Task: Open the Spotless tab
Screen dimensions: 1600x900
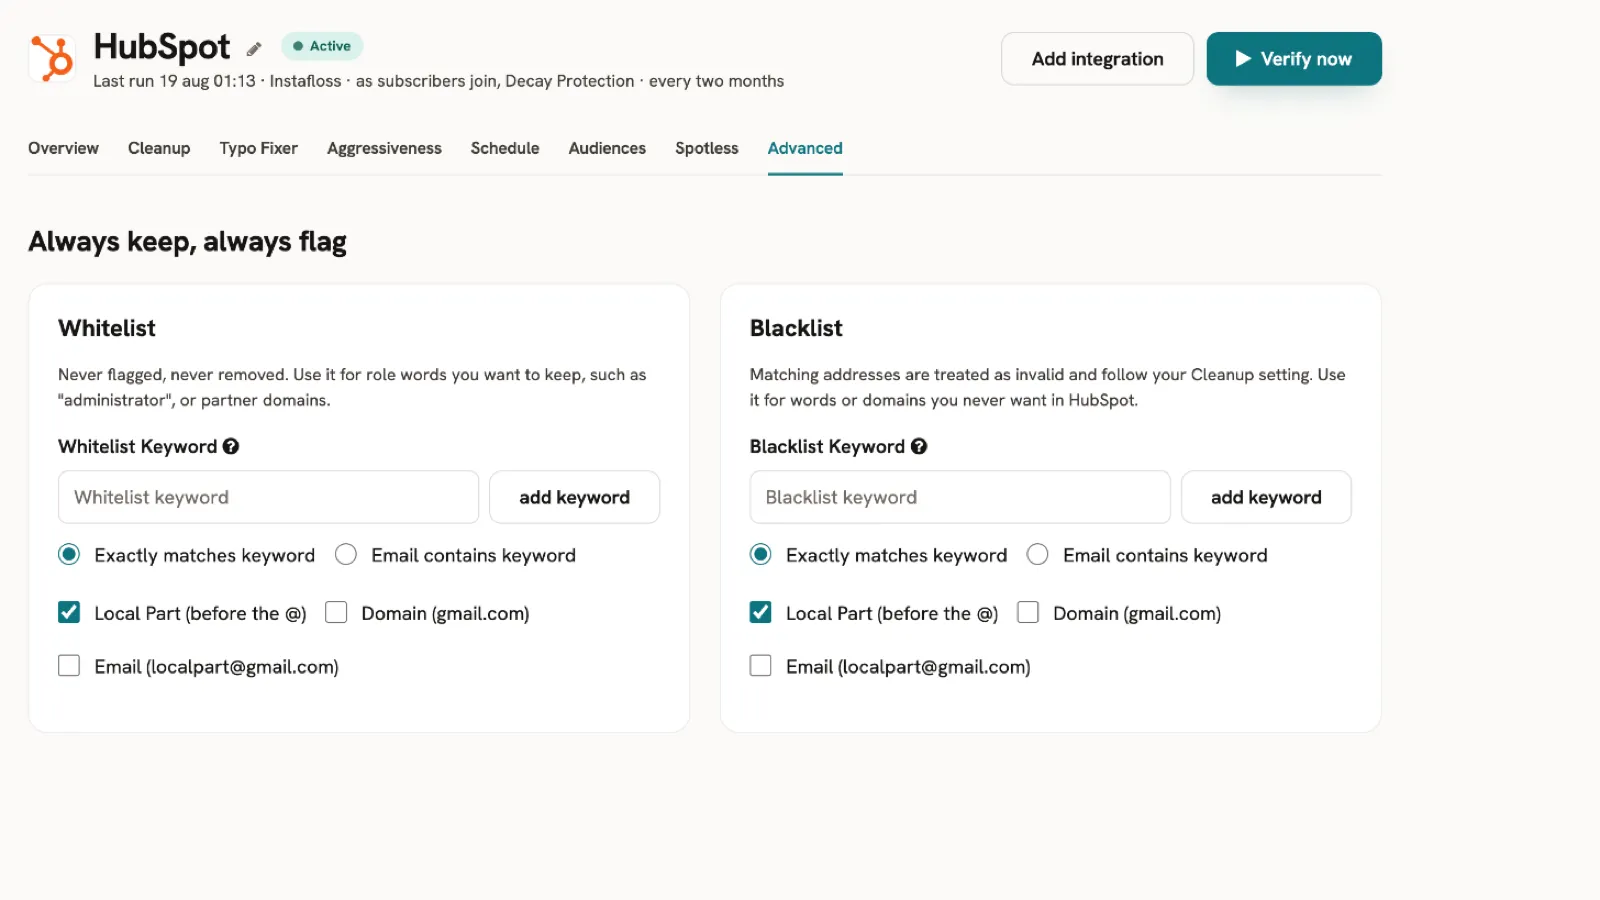Action: point(707,148)
